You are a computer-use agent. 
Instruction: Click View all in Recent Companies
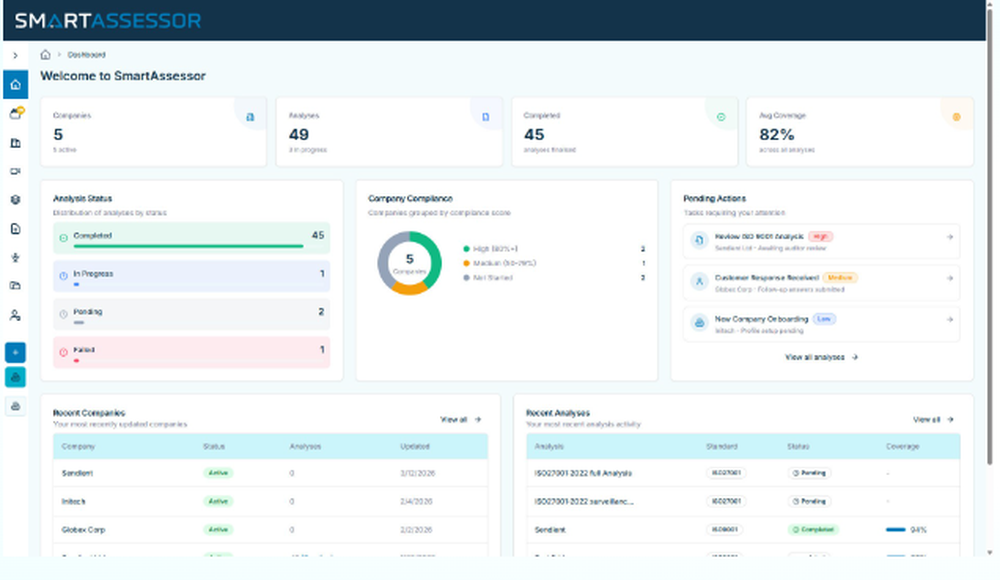tap(458, 420)
